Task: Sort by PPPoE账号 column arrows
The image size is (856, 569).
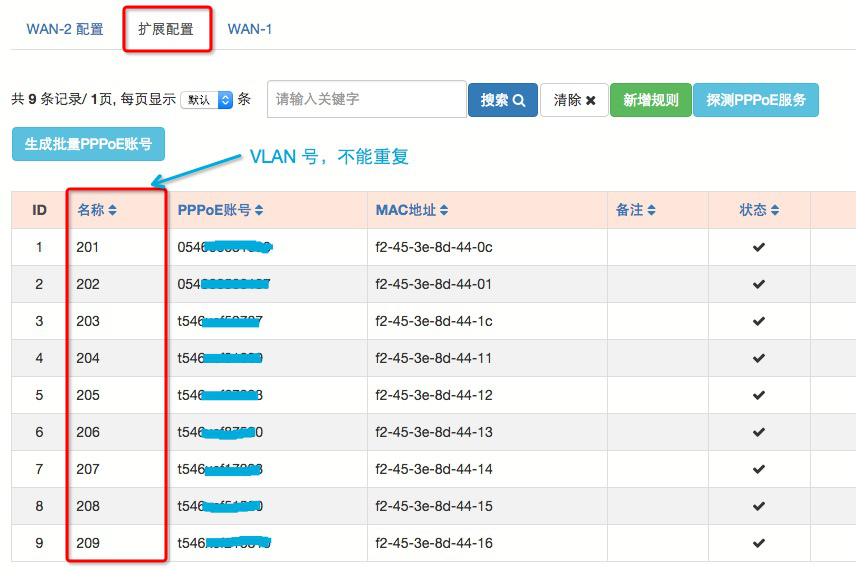Action: [259, 210]
